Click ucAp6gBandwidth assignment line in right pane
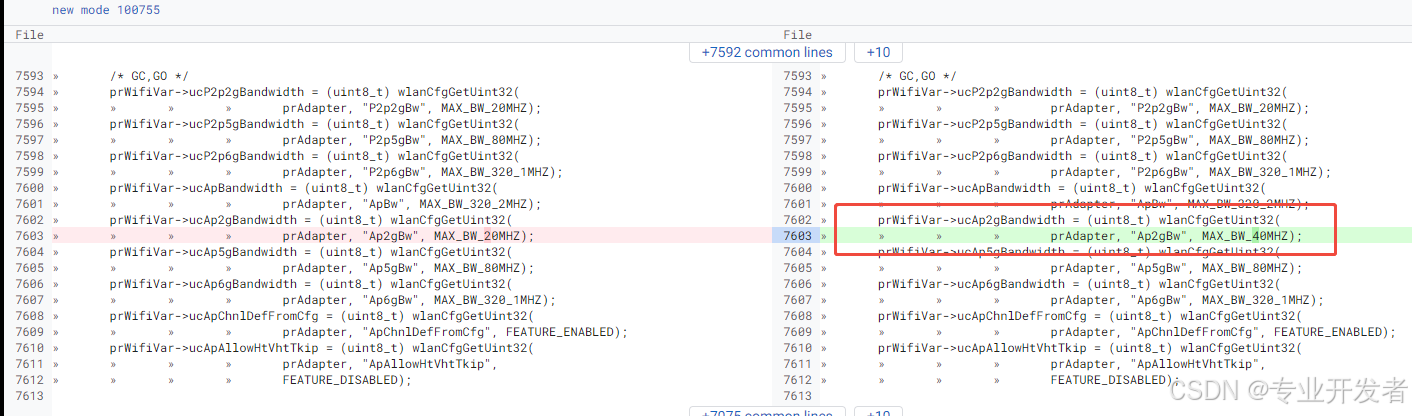This screenshot has height=416, width=1412. click(1079, 284)
